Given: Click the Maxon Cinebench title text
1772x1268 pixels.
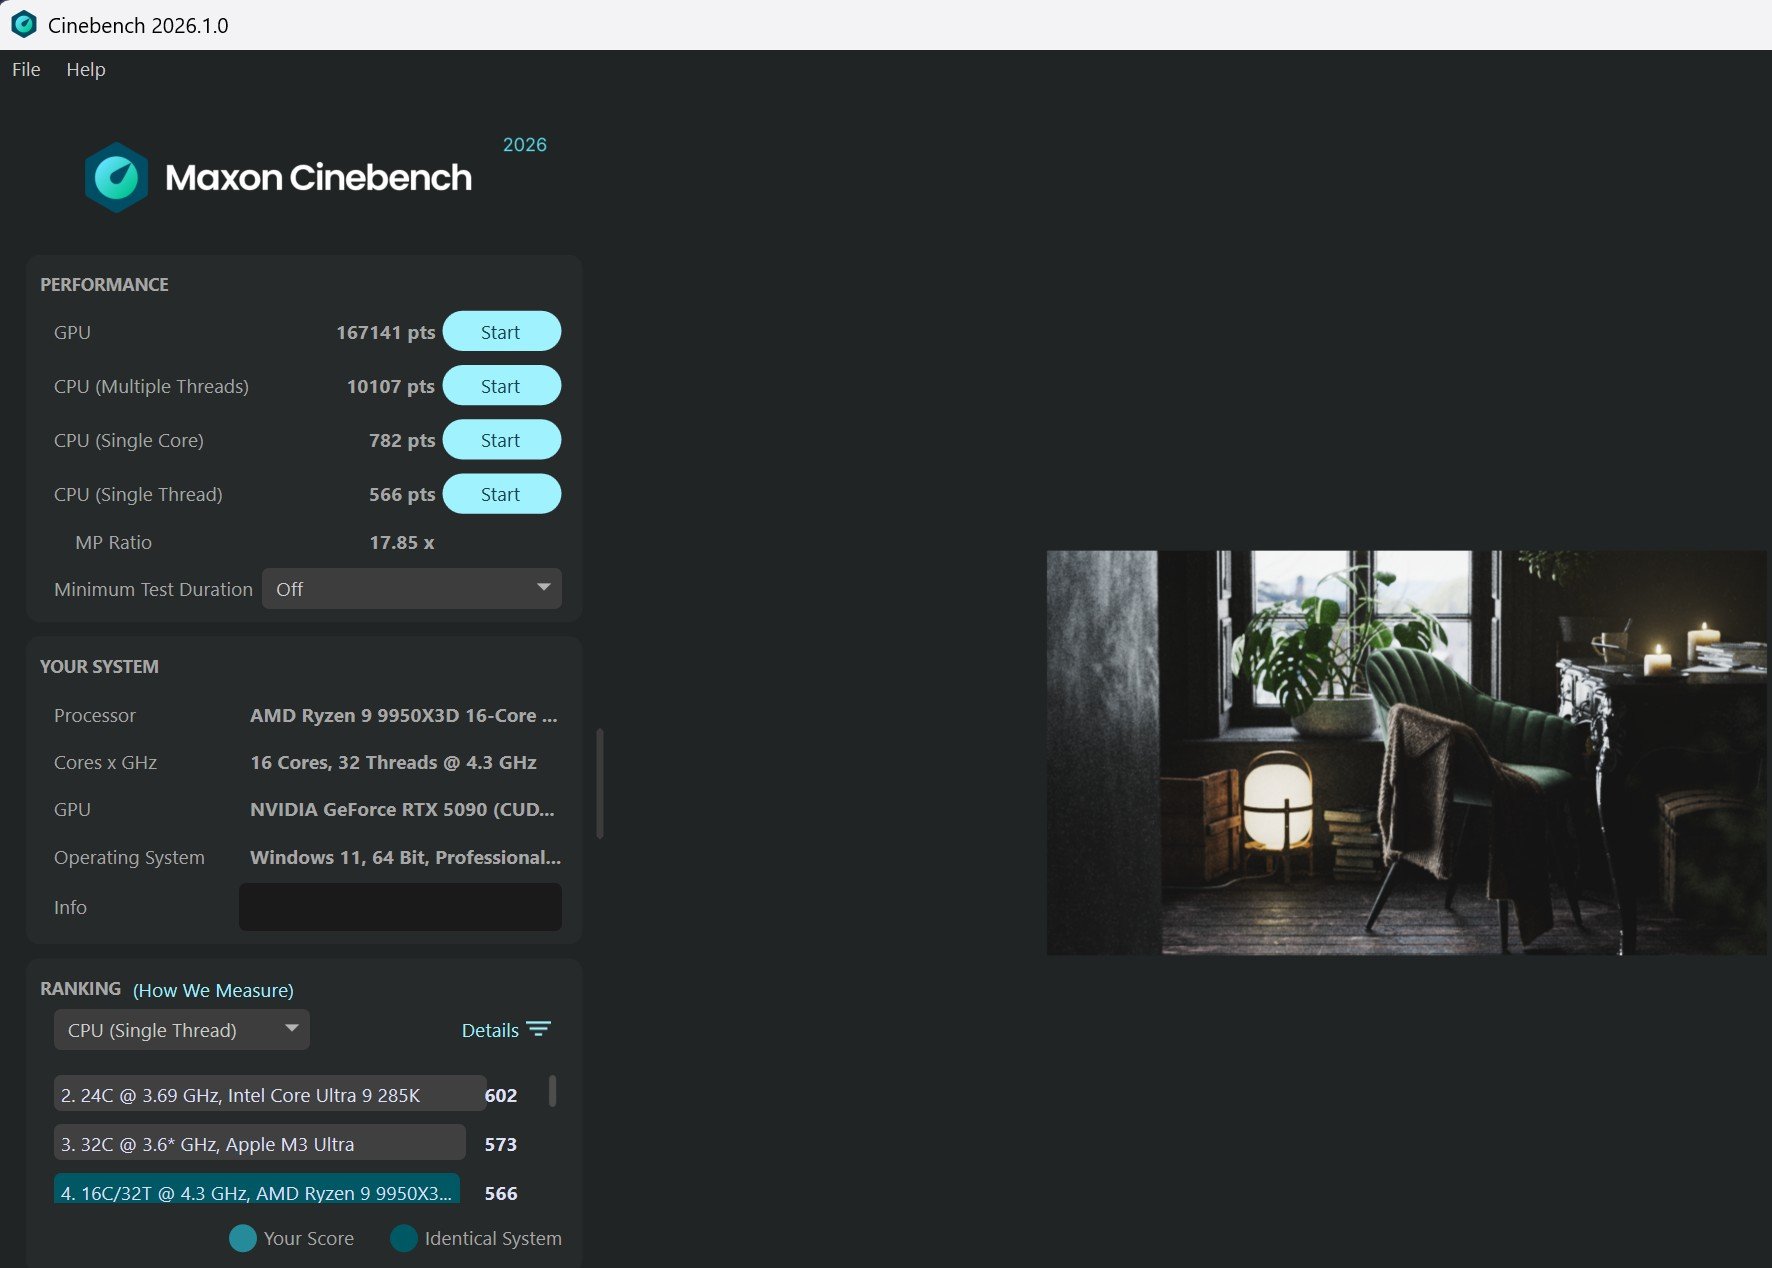Looking at the screenshot, I should point(318,177).
